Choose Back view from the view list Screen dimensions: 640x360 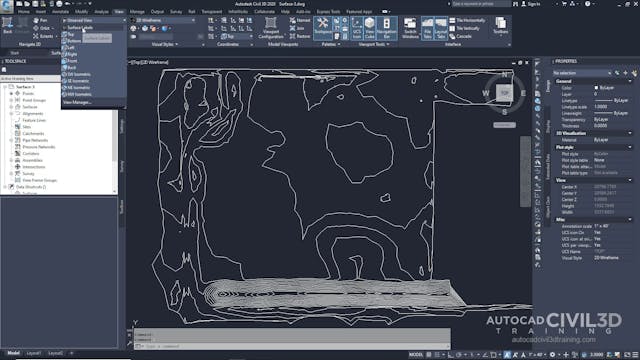coord(69,67)
